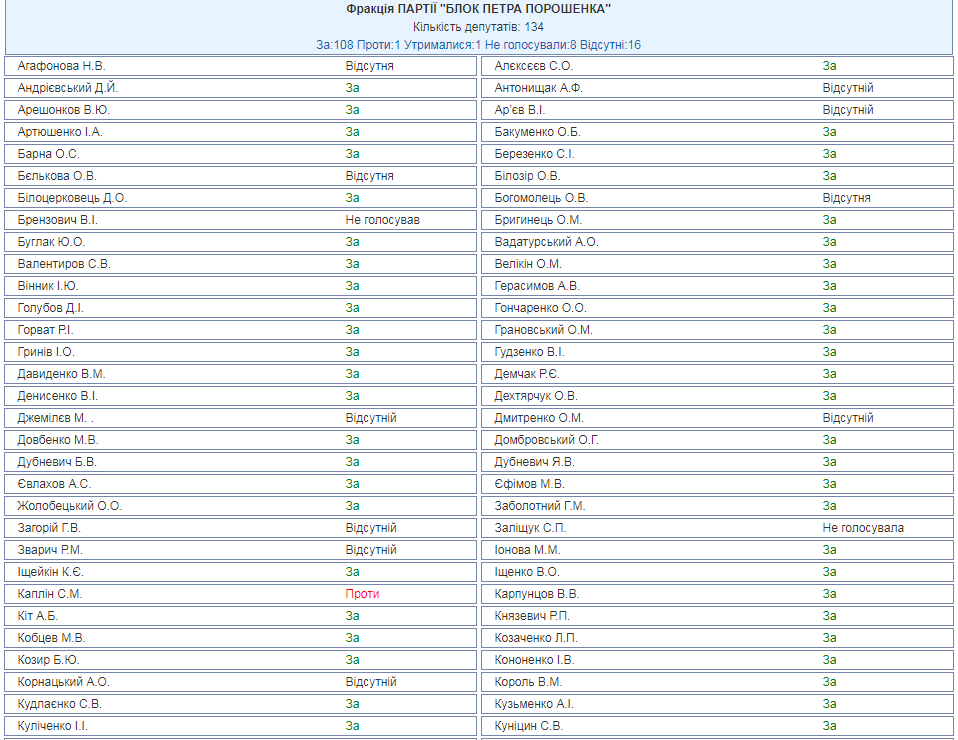Select the name Кононенко І.В.
The image size is (958, 740).
pos(534,660)
